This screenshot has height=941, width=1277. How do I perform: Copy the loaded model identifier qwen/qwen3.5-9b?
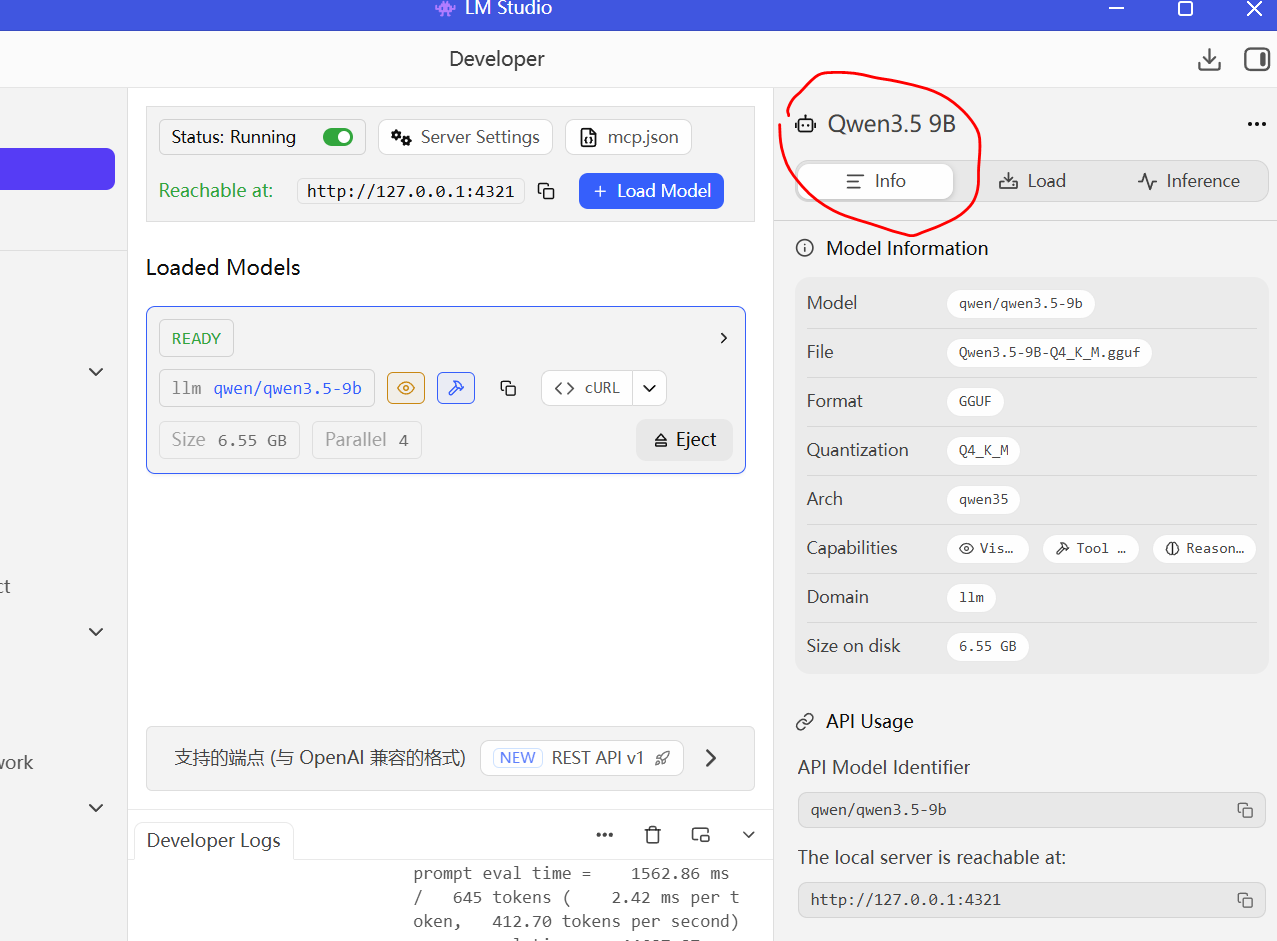[x=508, y=388]
